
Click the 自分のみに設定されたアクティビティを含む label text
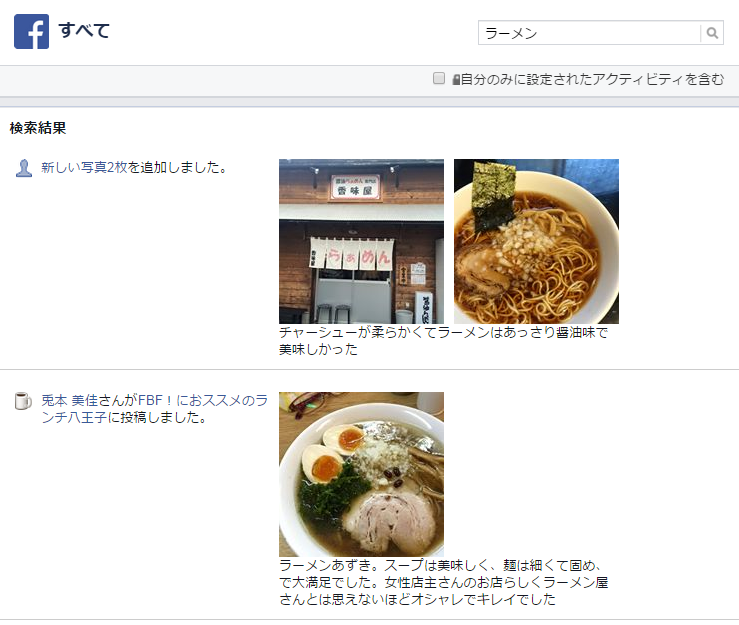coord(592,79)
